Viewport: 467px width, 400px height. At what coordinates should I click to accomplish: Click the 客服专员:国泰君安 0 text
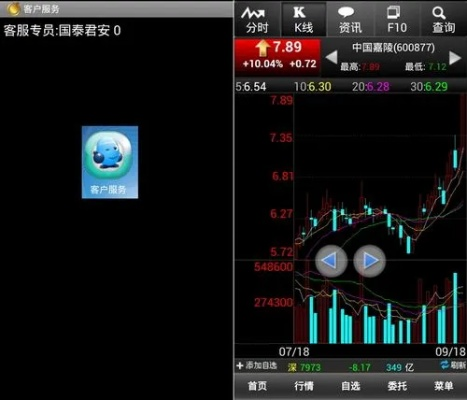click(62, 31)
